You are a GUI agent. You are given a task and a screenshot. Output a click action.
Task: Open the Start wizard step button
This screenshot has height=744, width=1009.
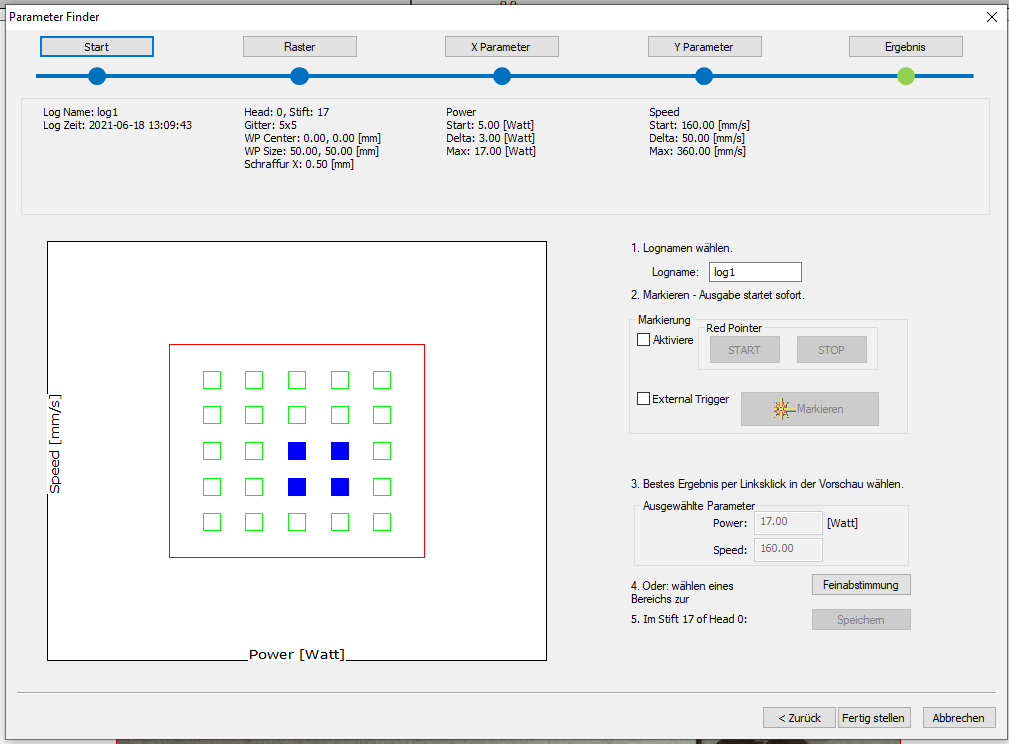pos(97,47)
